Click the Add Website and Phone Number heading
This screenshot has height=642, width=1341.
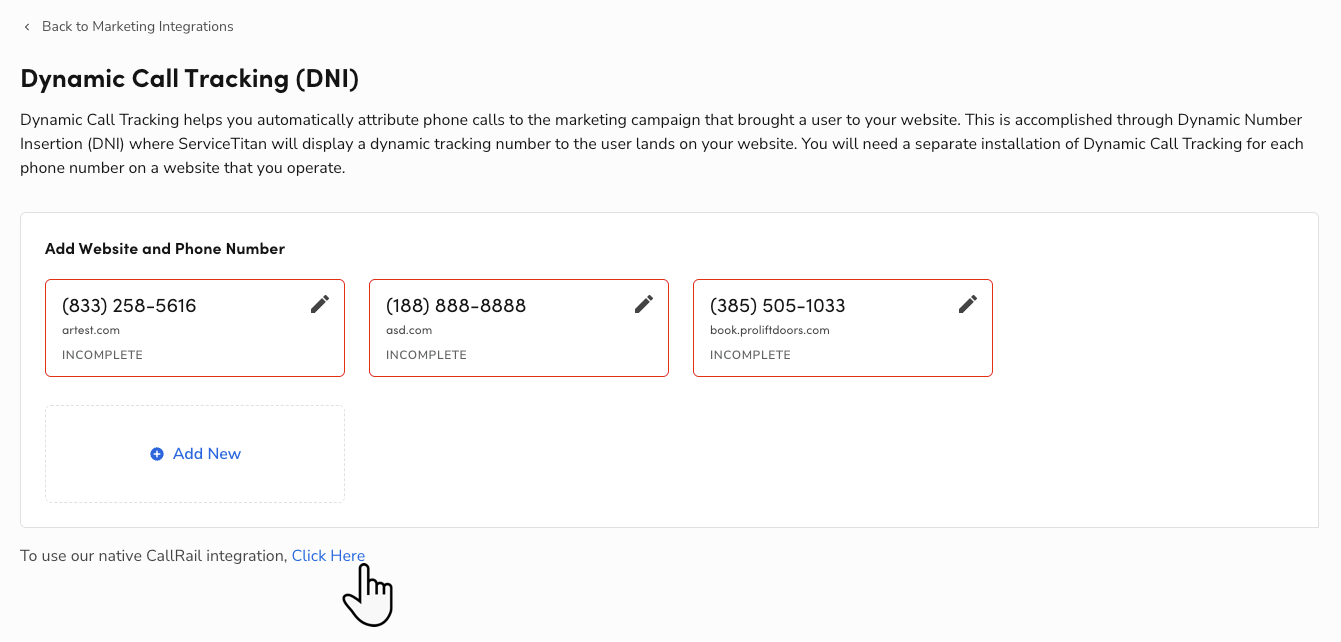(165, 249)
